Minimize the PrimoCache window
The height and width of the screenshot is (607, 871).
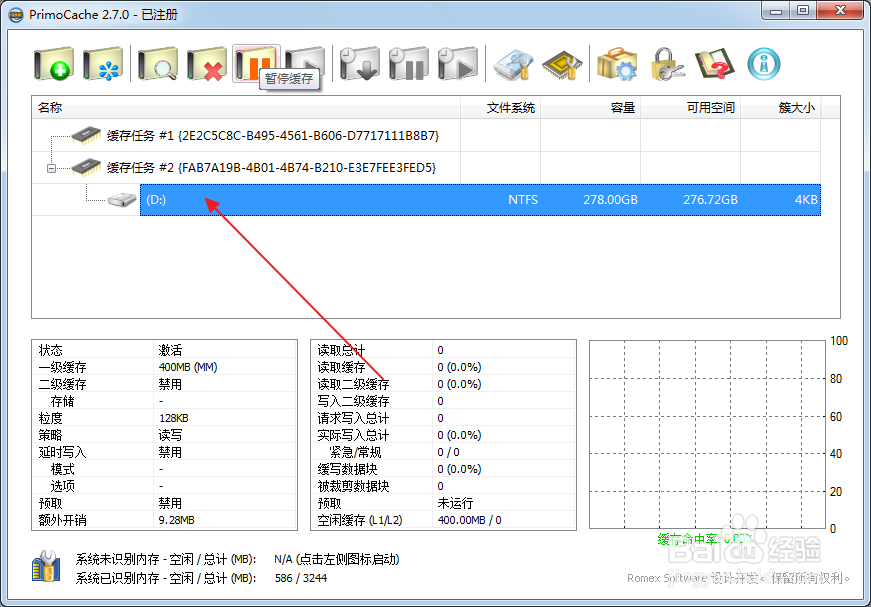click(x=776, y=11)
